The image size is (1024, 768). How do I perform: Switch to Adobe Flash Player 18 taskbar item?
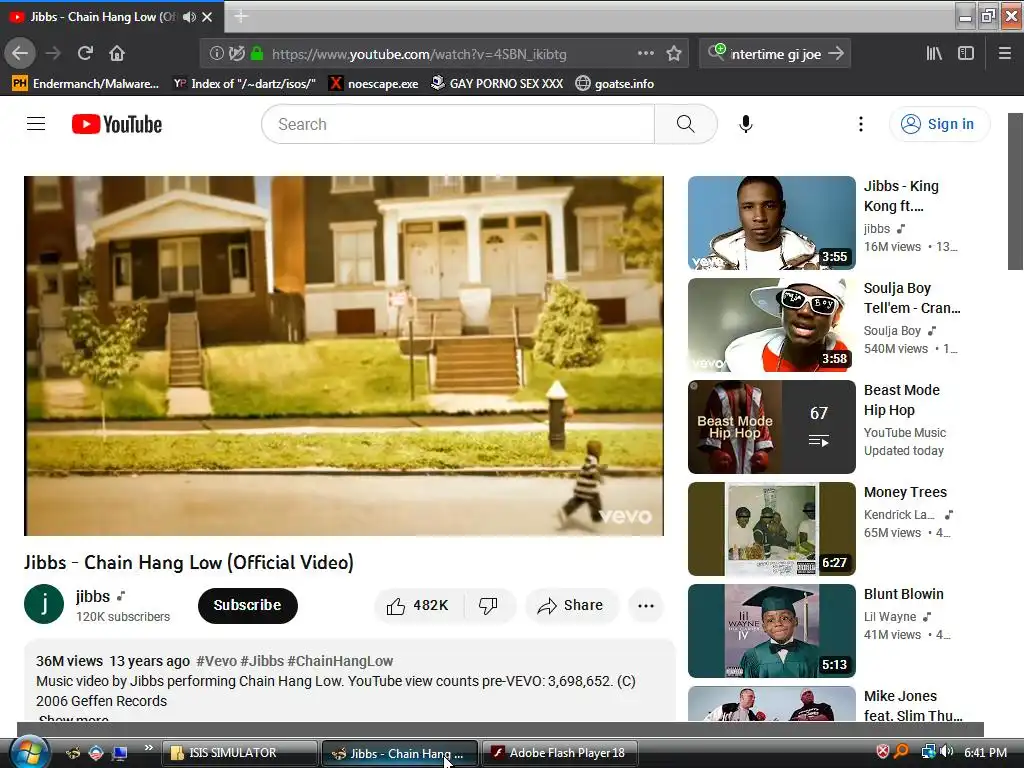[x=560, y=753]
